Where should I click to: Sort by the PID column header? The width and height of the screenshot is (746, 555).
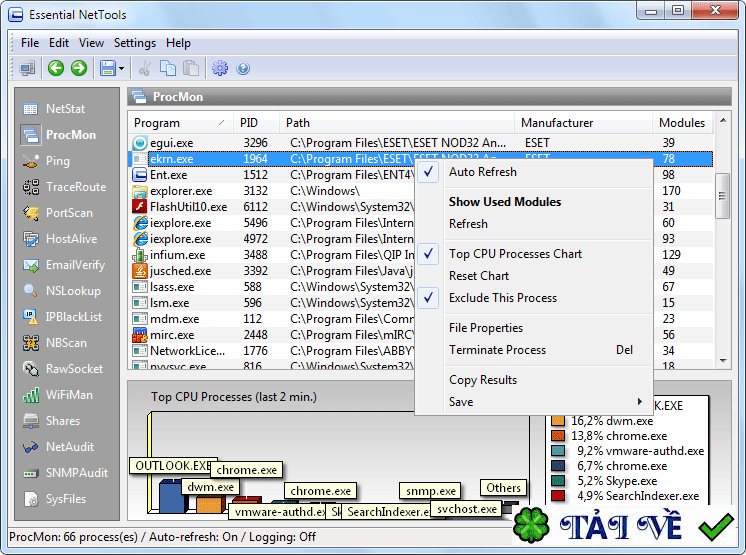tap(256, 123)
